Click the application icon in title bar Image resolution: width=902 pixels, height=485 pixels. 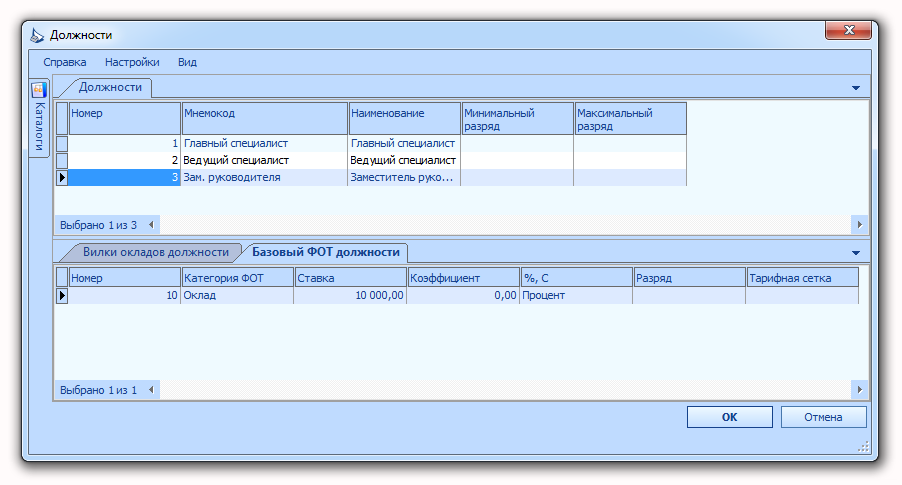click(37, 35)
